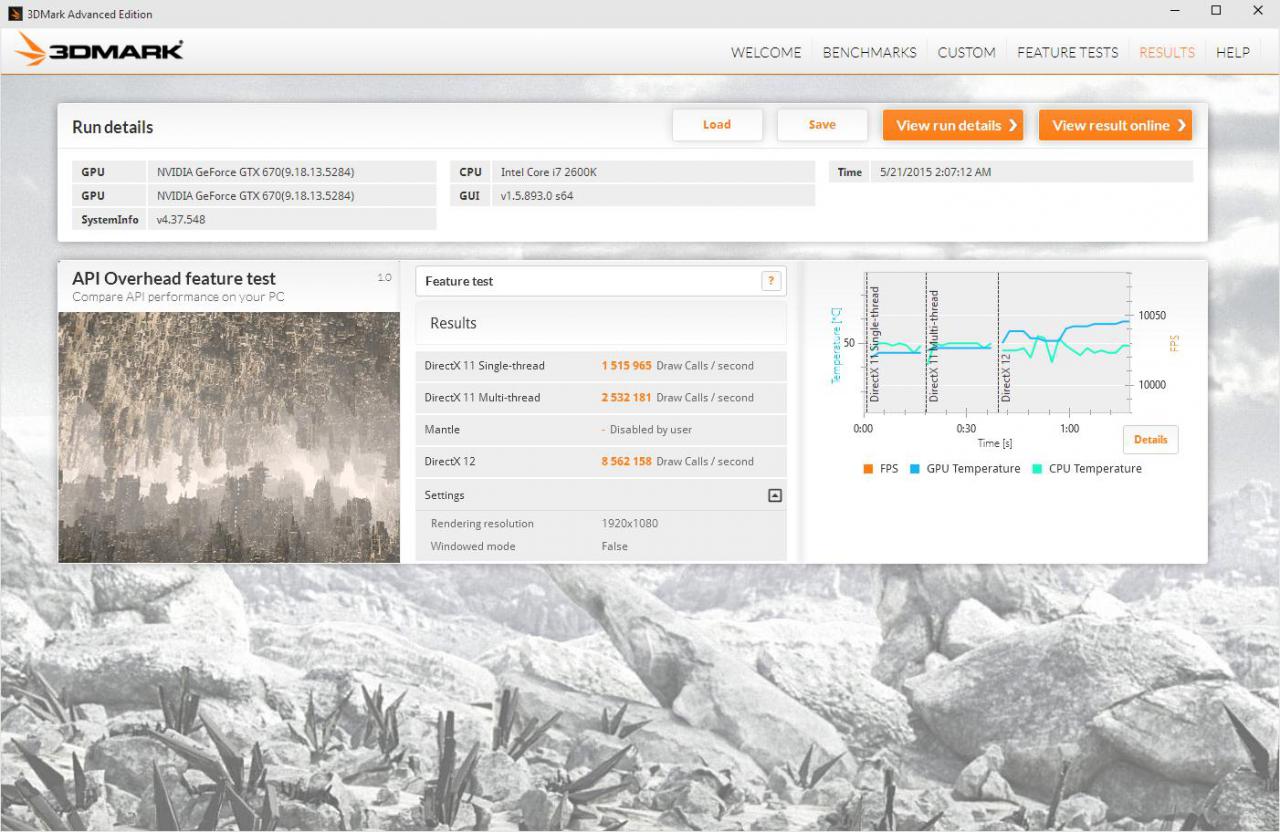Click the GPU Temperature blue legend swatch

915,469
